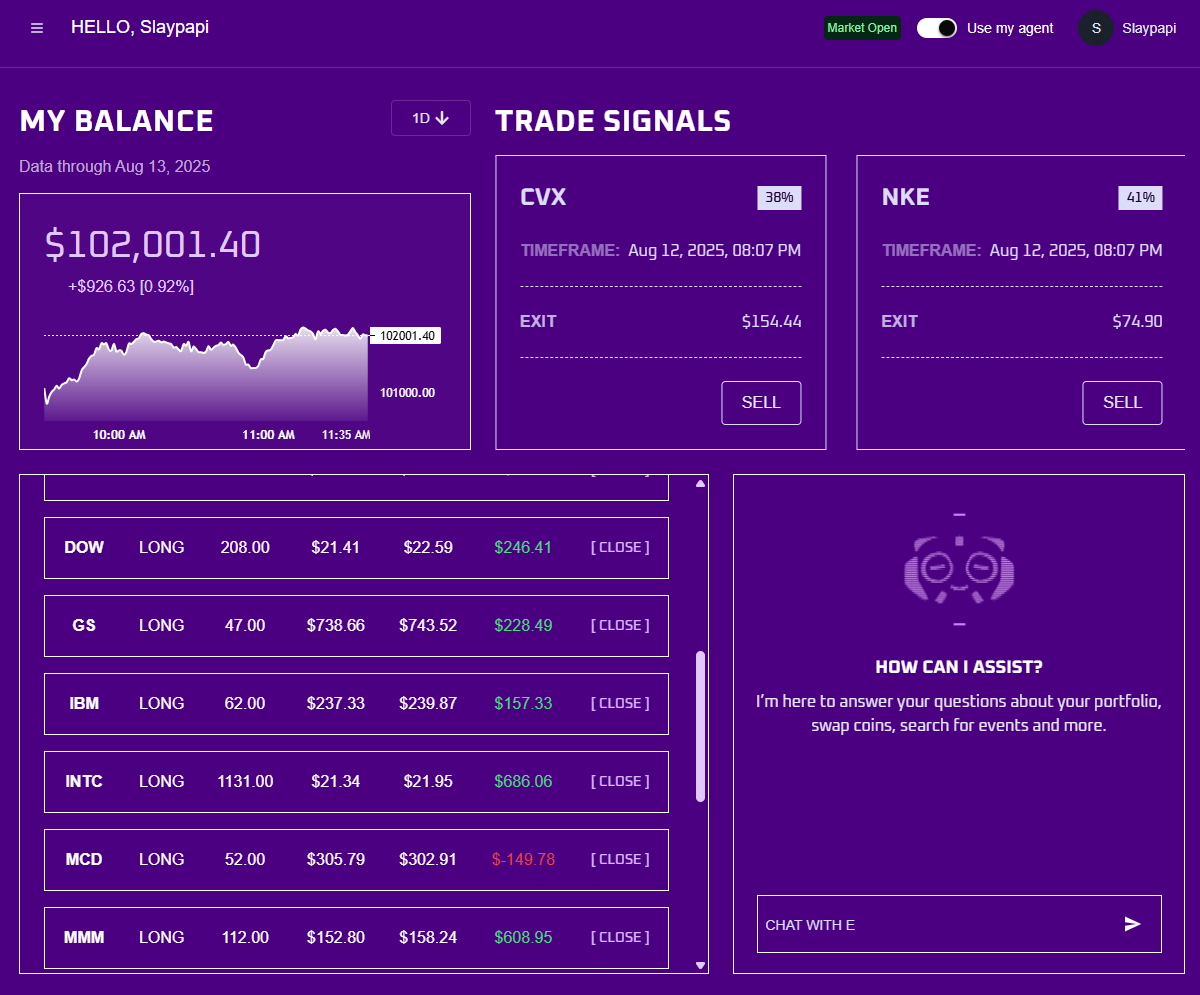1200x995 pixels.
Task: Click the NKE exit price $74.90
Action: point(1137,321)
